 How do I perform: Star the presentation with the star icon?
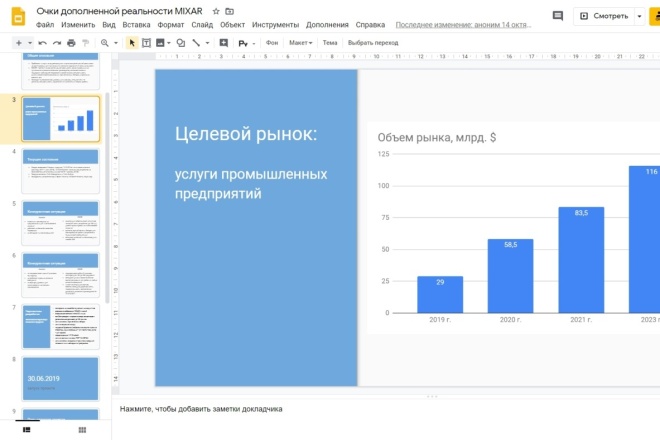coord(216,11)
